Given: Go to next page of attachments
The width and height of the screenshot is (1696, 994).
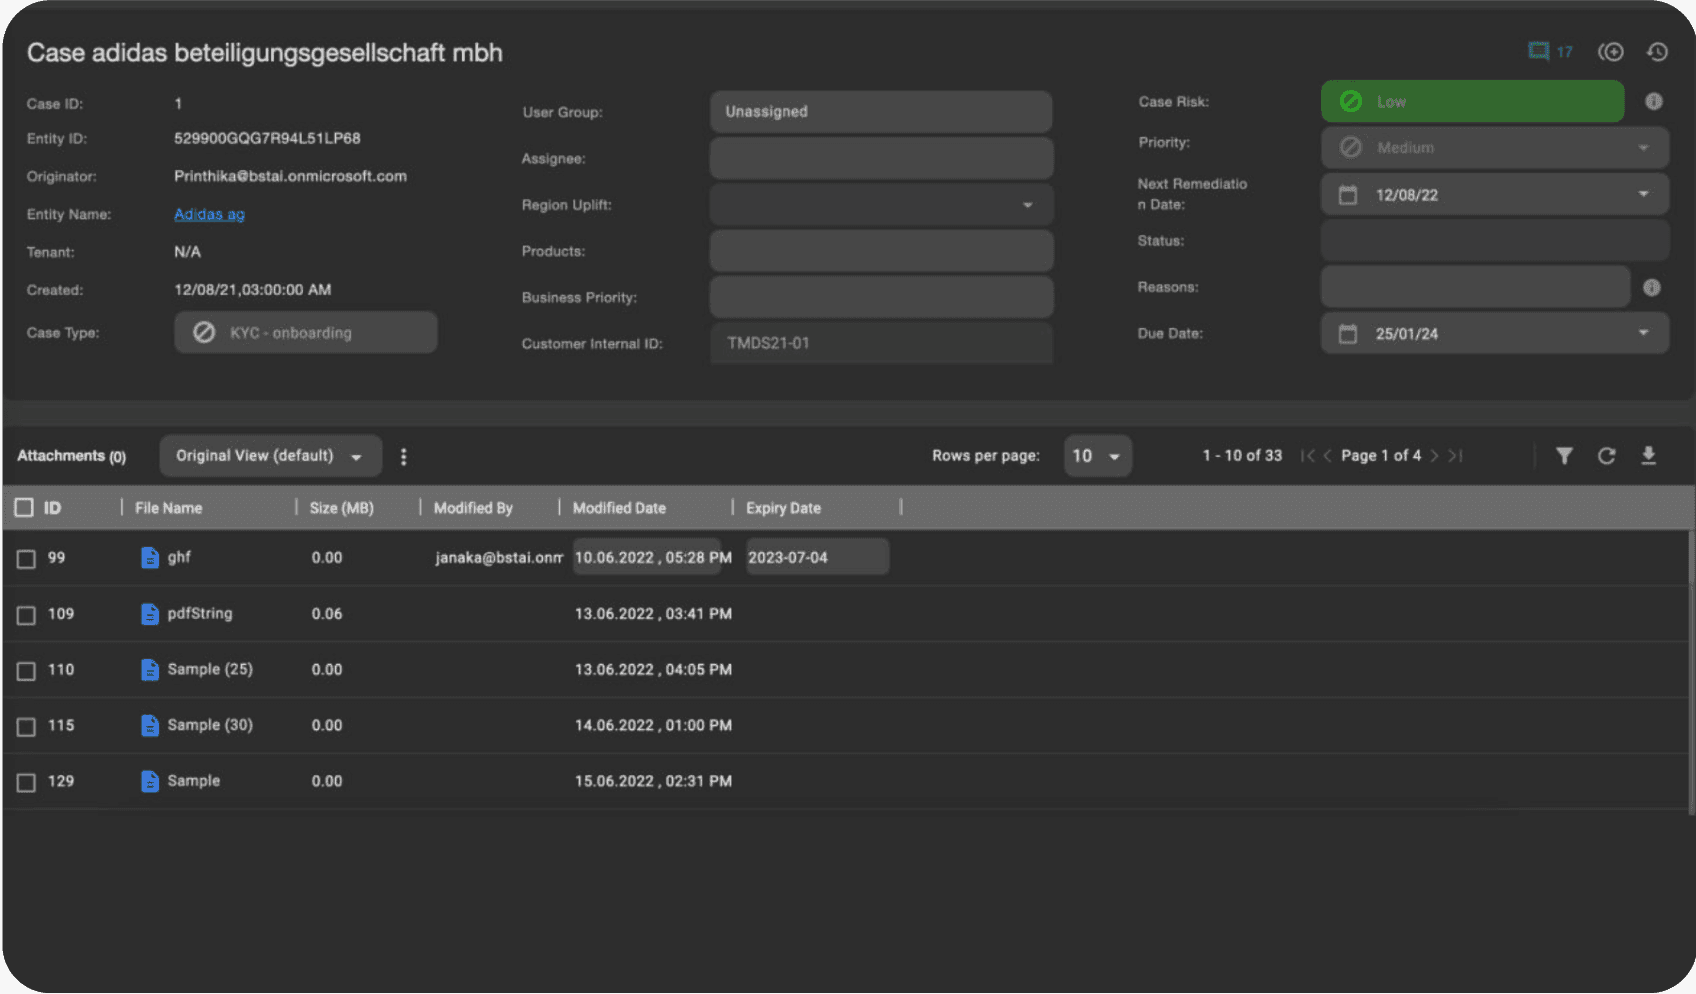Looking at the screenshot, I should point(1434,456).
